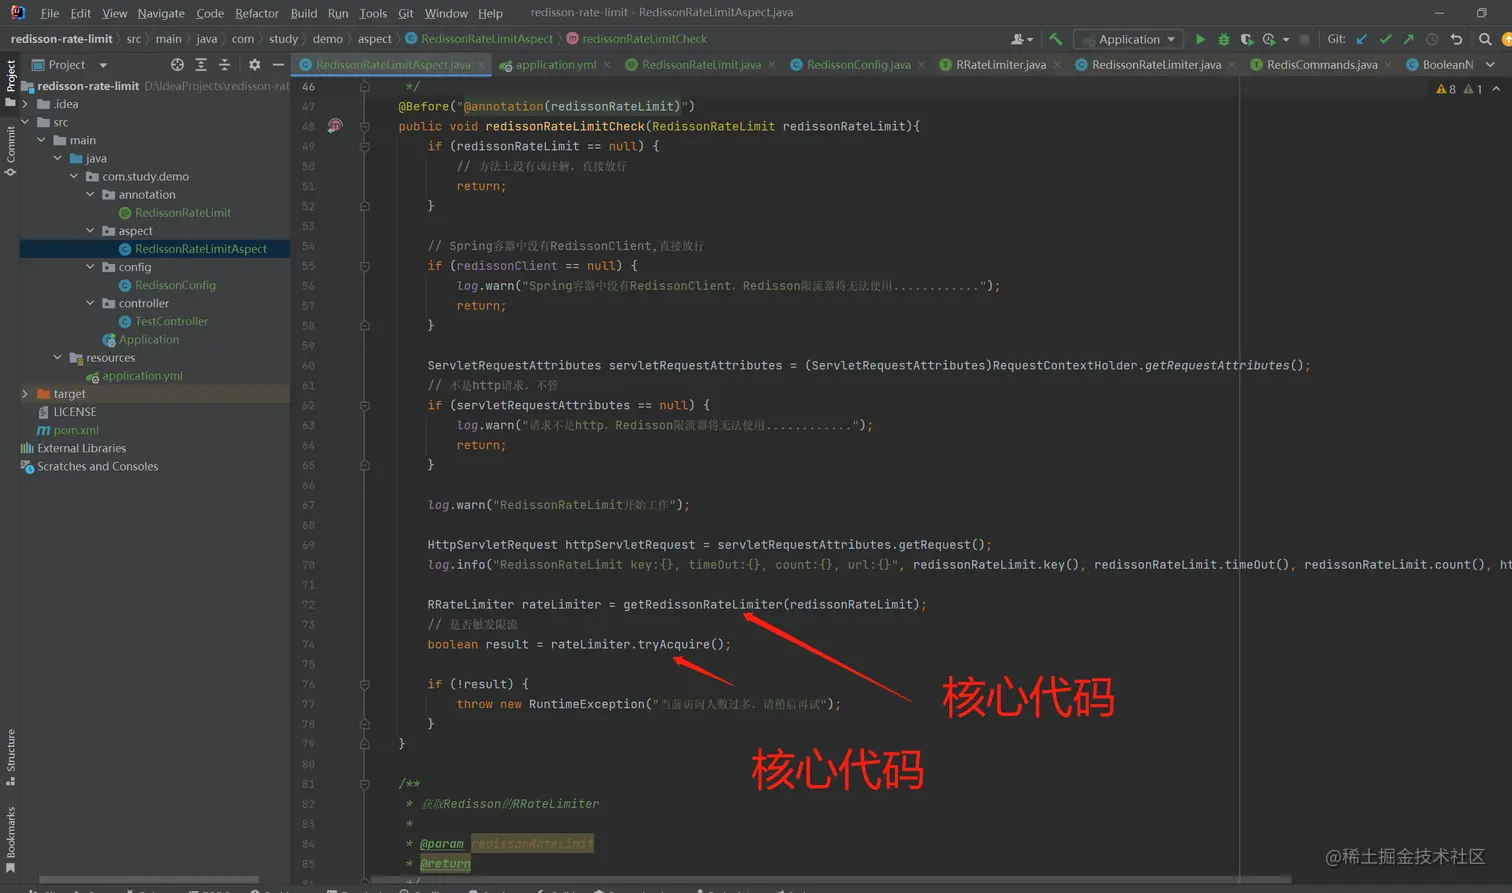
Task: Expand the target folder
Action: coord(25,394)
